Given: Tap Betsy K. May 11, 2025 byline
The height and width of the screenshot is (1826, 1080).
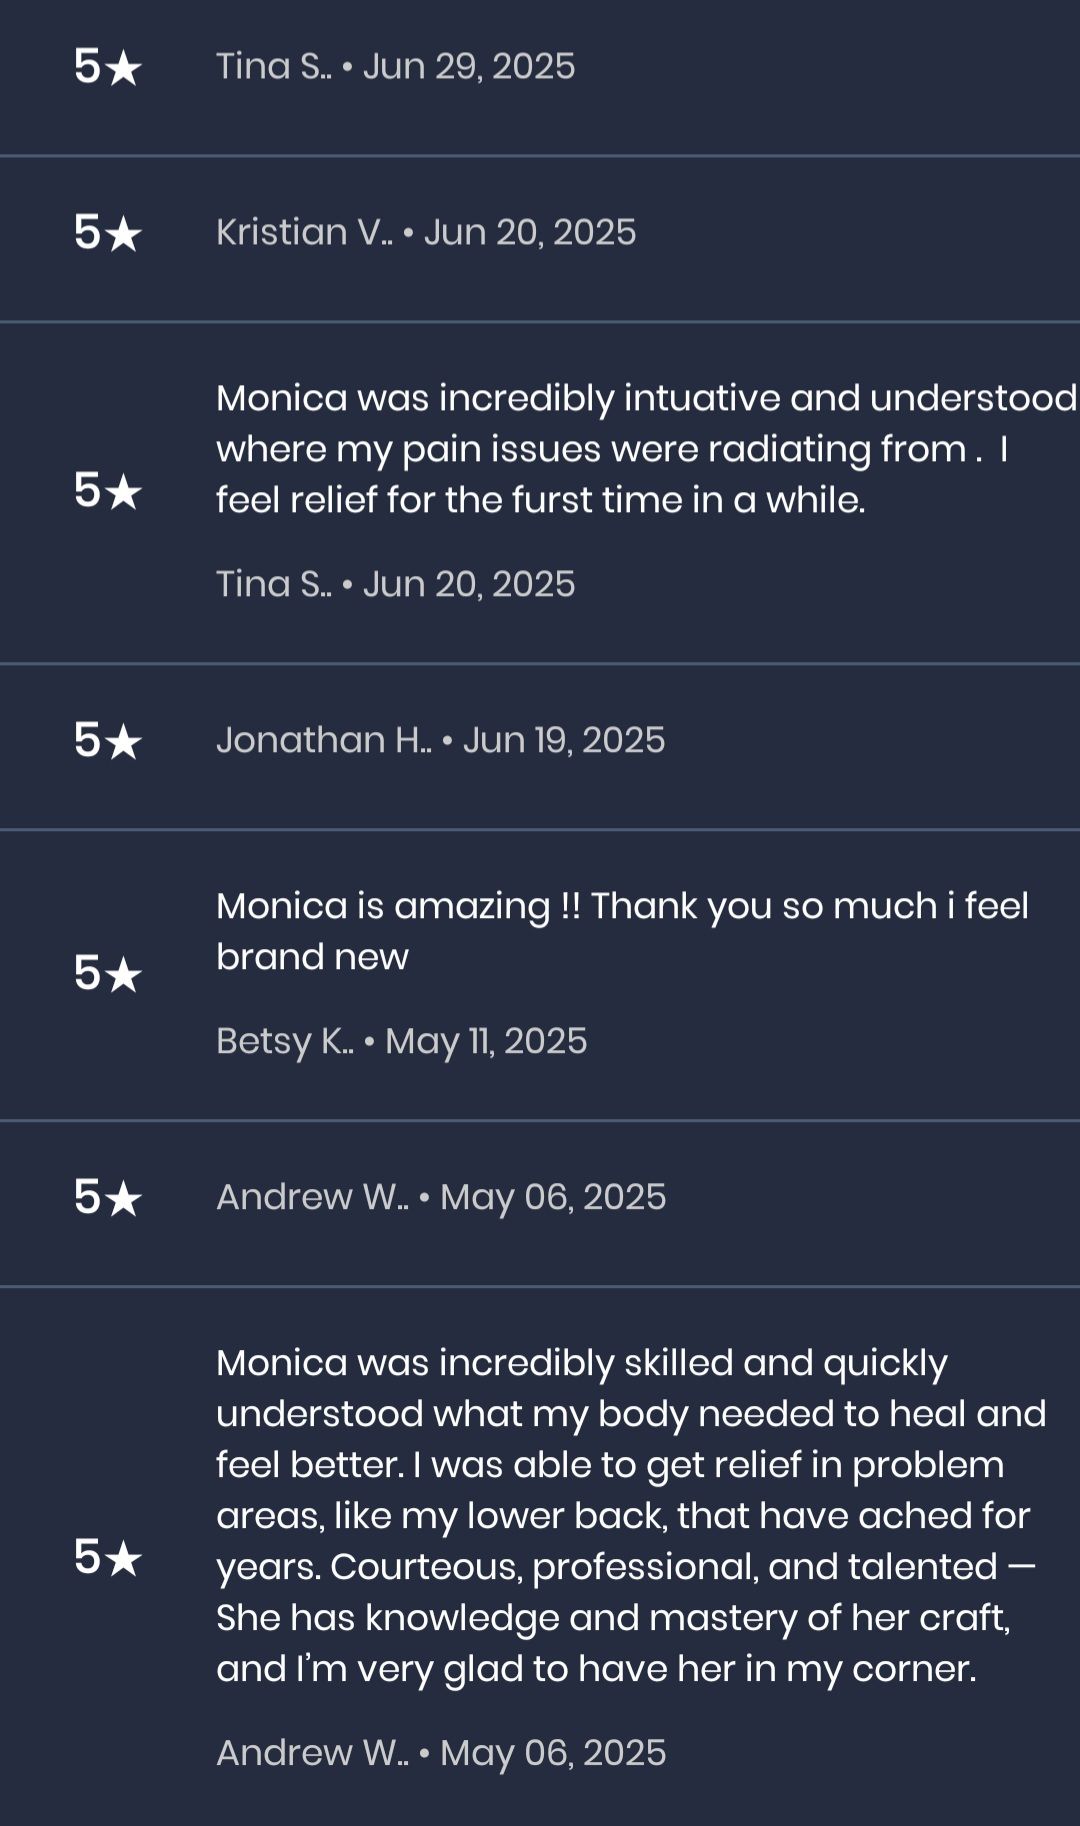Looking at the screenshot, I should 401,1041.
